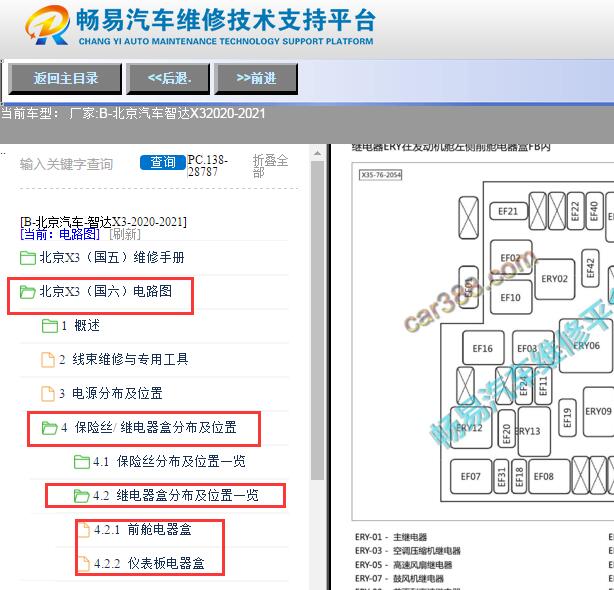Screen dimensions: 614x590
Task: Select 北京X3（国六）电路图 tree entry
Action: coord(106,291)
